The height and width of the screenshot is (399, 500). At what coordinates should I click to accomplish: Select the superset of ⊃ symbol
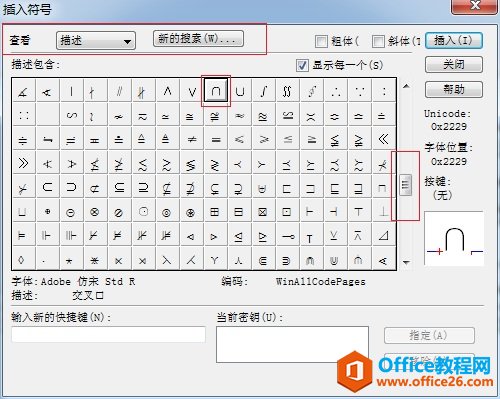click(71, 187)
